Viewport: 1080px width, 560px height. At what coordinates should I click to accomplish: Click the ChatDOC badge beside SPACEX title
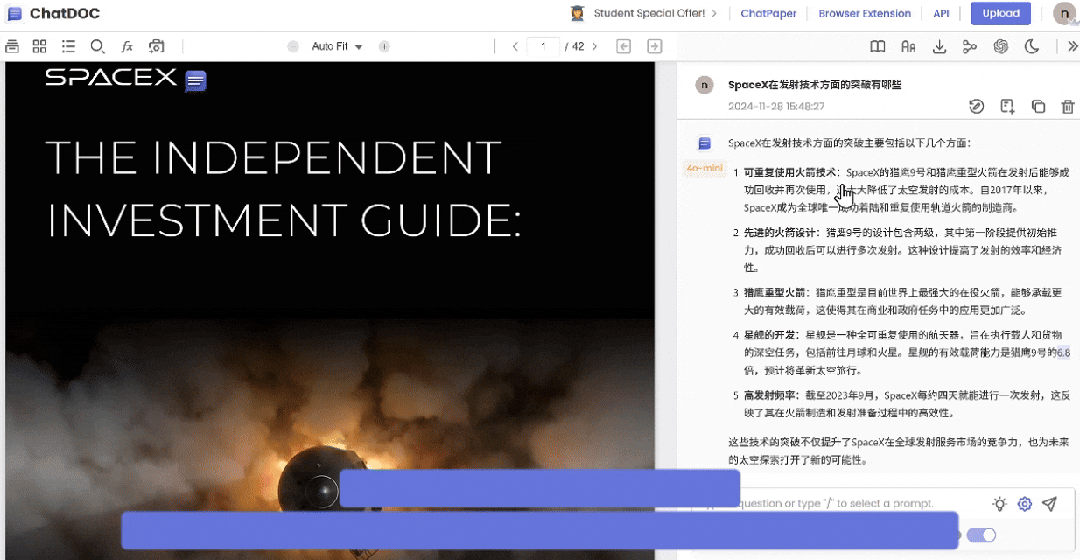click(x=196, y=81)
